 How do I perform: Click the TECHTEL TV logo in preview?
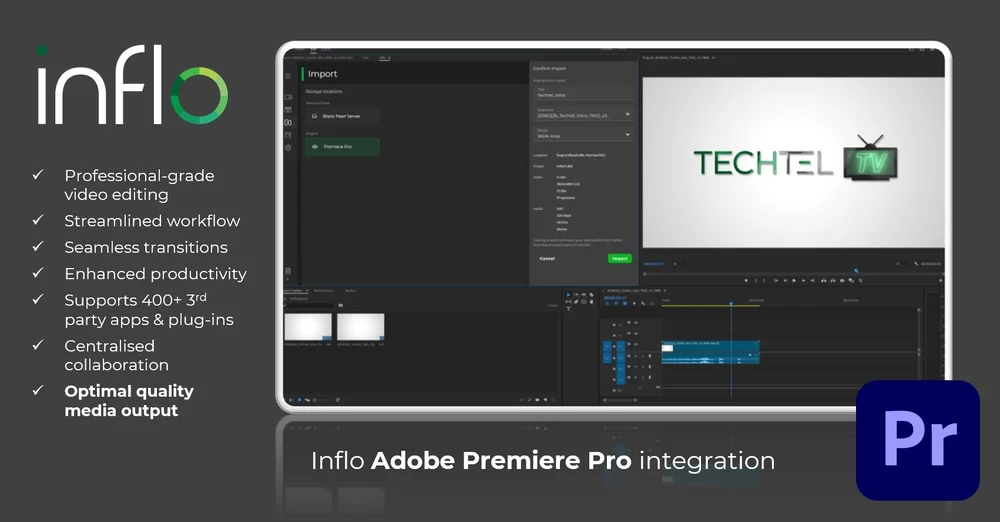click(795, 159)
